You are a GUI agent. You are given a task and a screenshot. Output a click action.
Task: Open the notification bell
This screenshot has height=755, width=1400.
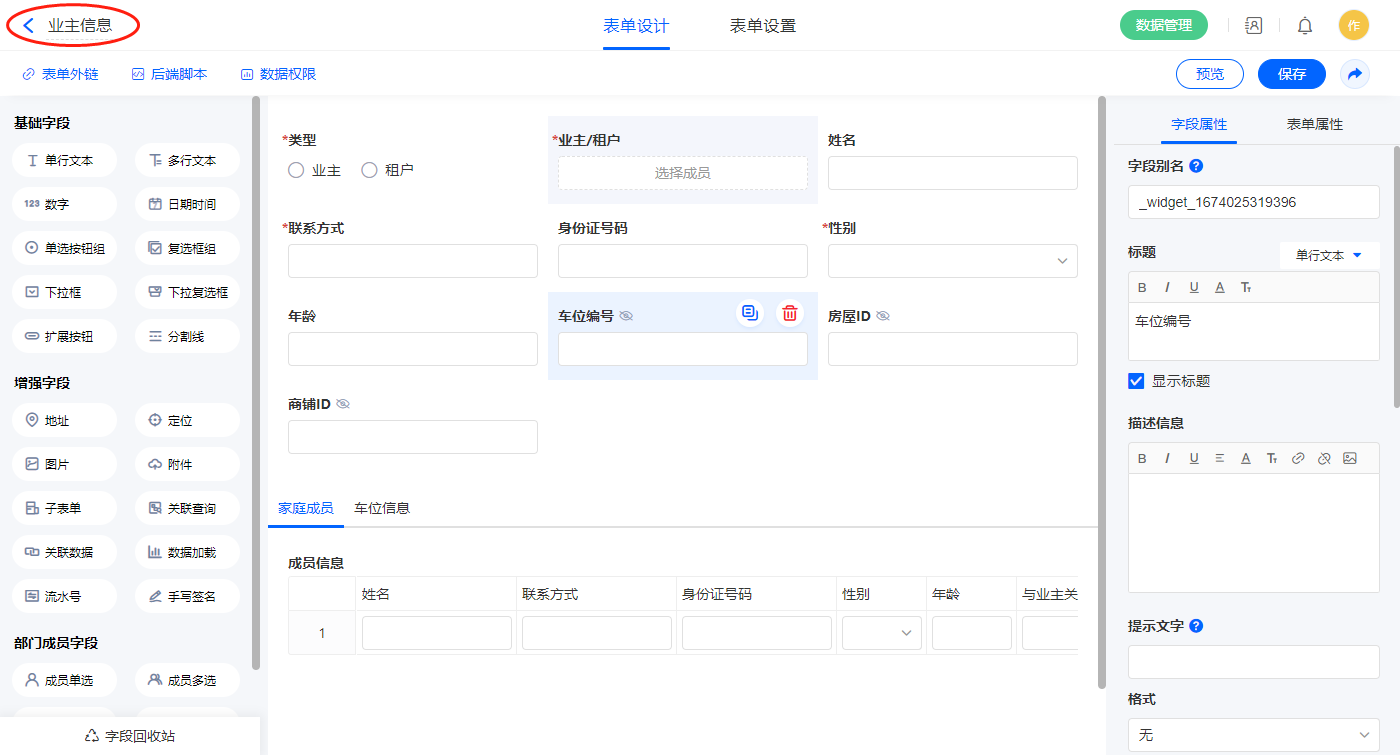click(x=1305, y=26)
